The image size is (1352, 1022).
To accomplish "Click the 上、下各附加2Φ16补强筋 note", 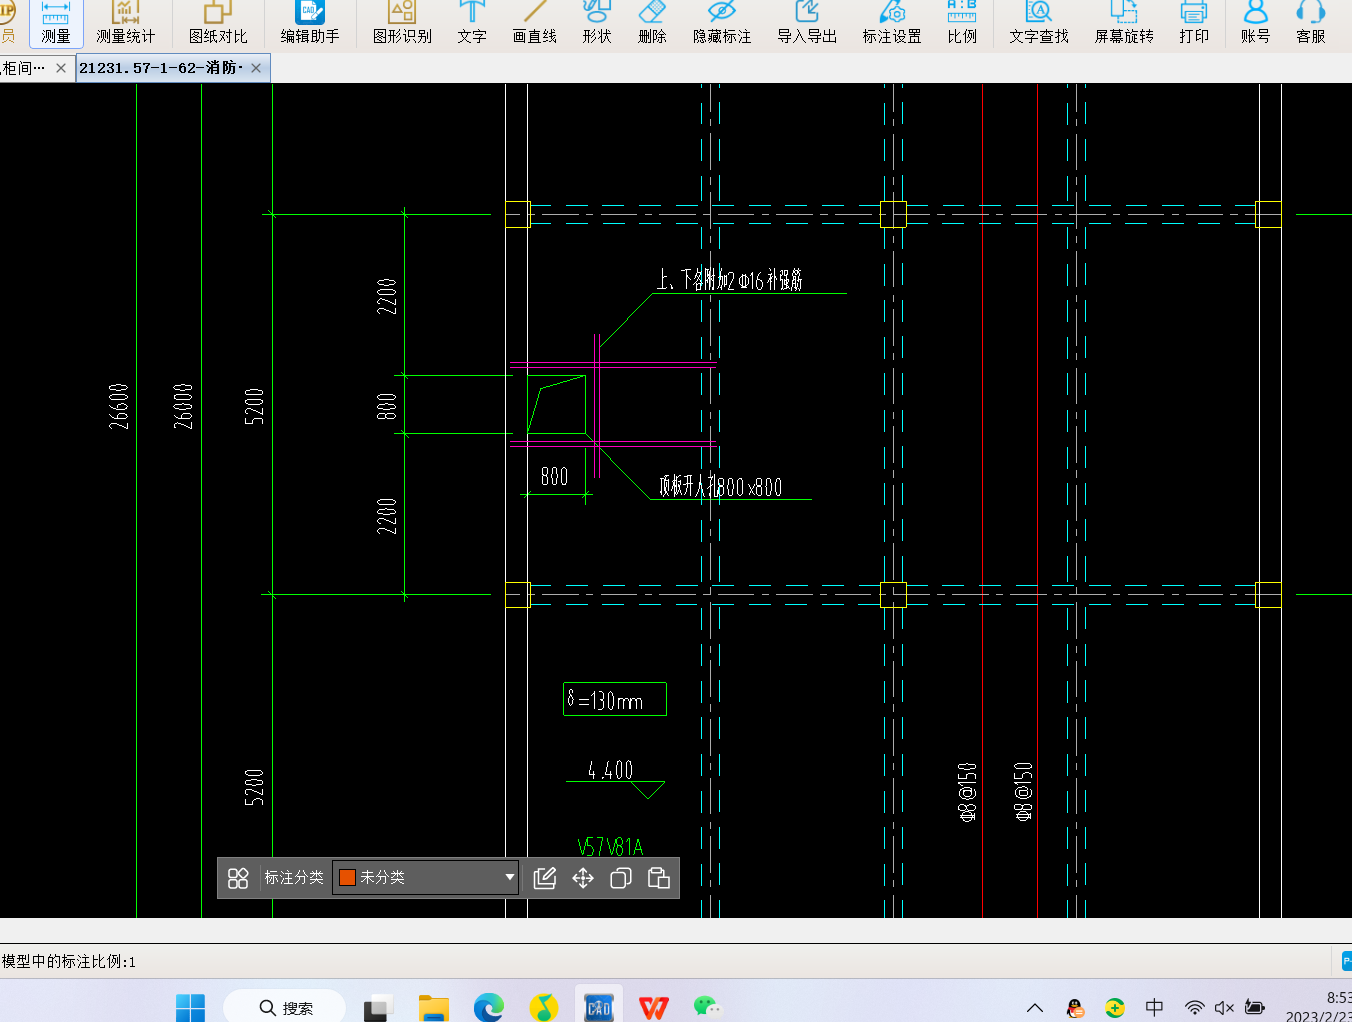I will (x=730, y=280).
